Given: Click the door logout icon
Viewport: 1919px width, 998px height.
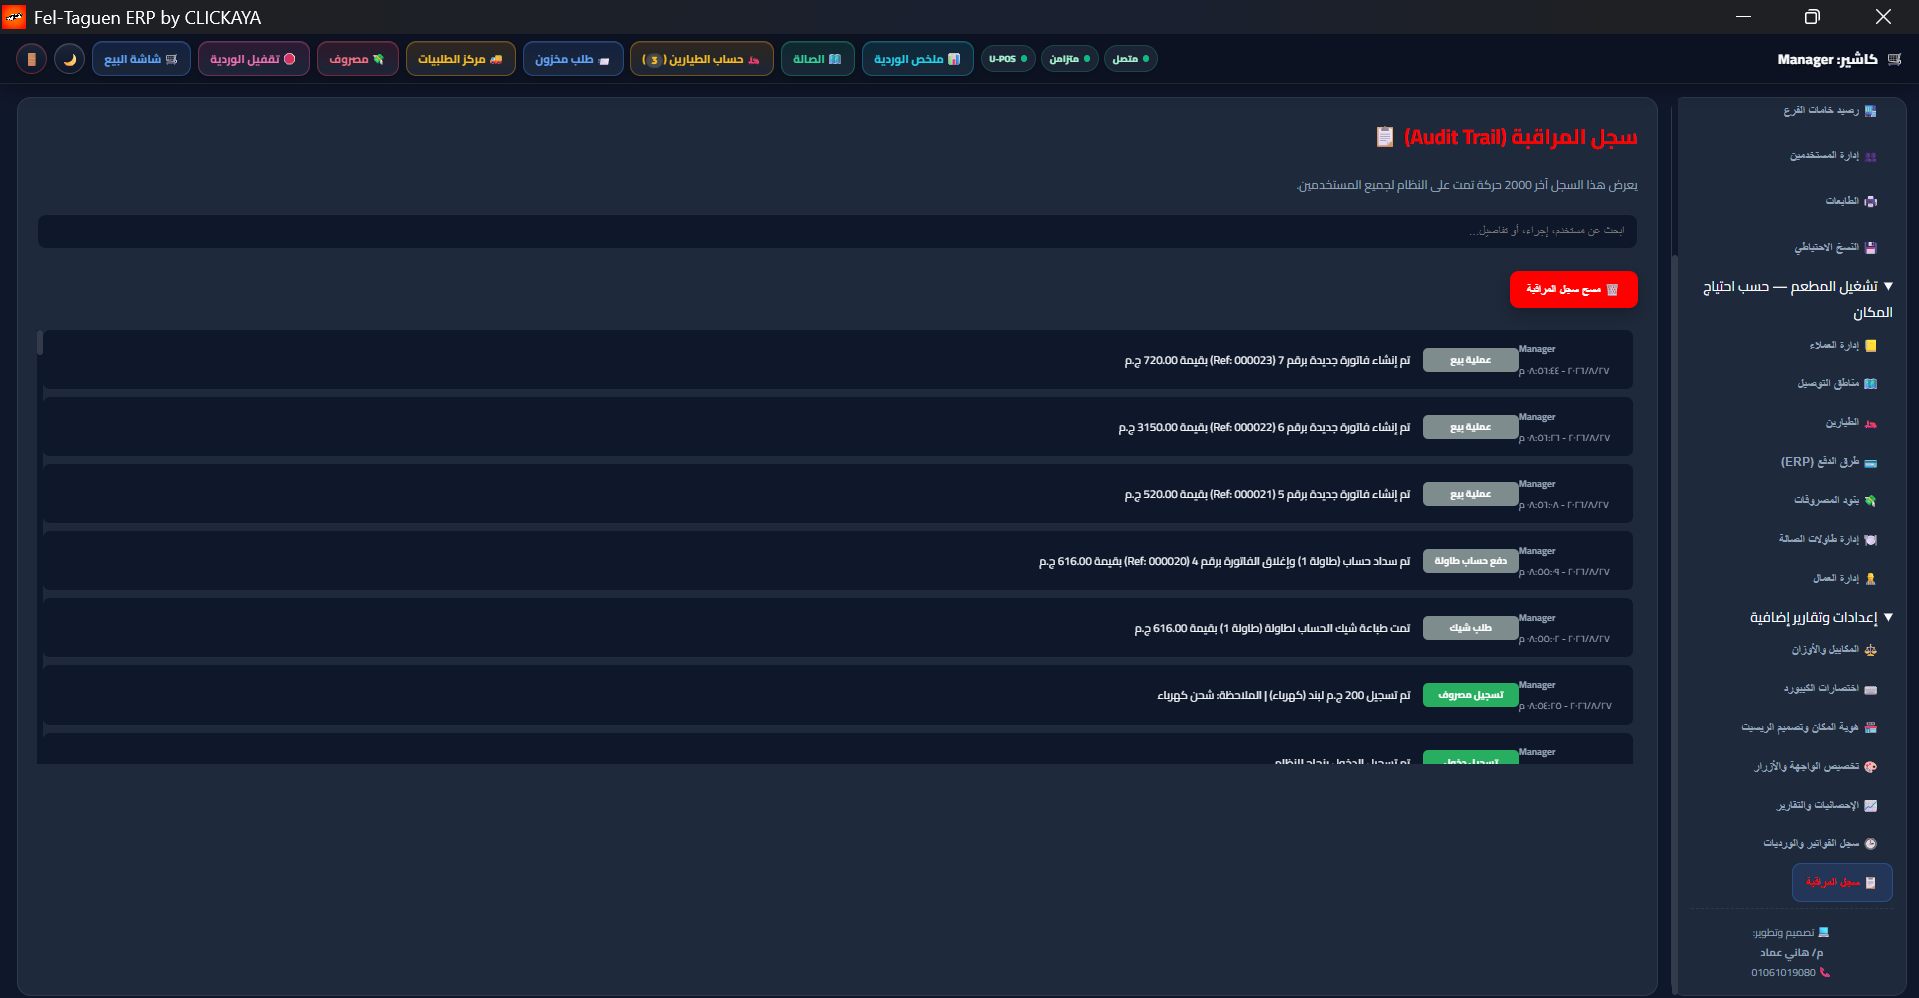Looking at the screenshot, I should (x=31, y=59).
